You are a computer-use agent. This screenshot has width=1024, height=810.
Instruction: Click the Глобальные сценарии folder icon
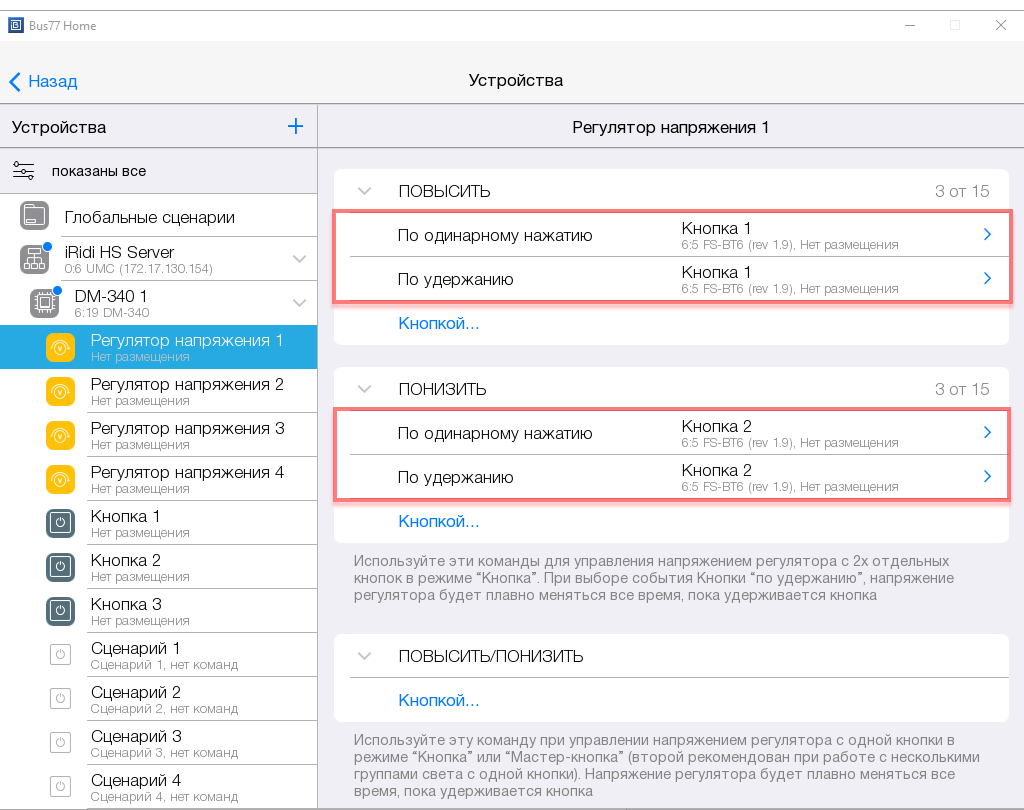34,216
